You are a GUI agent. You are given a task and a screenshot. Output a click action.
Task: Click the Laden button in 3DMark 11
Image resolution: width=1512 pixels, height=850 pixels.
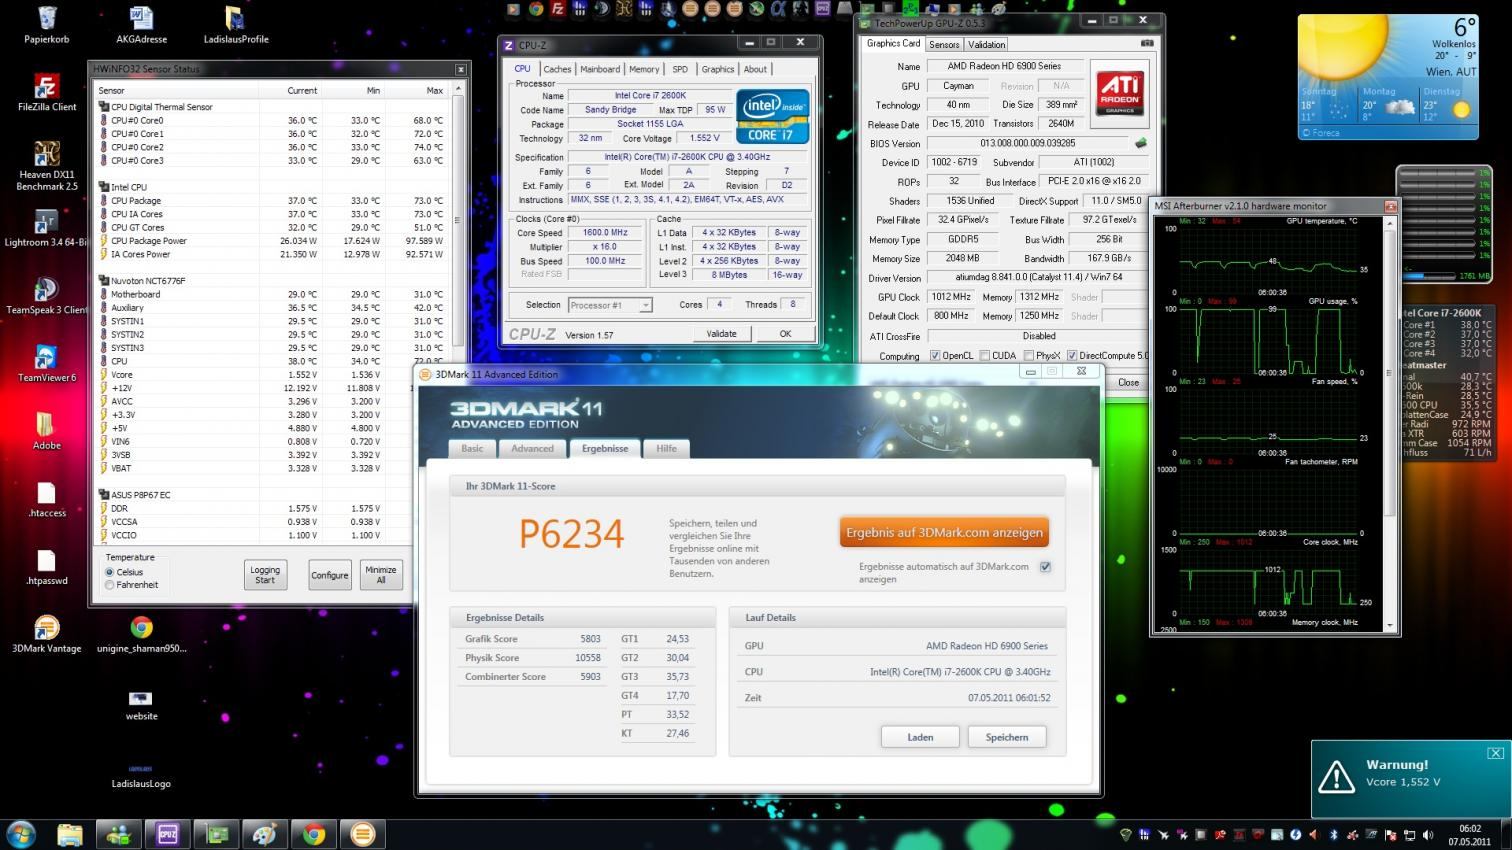point(920,737)
